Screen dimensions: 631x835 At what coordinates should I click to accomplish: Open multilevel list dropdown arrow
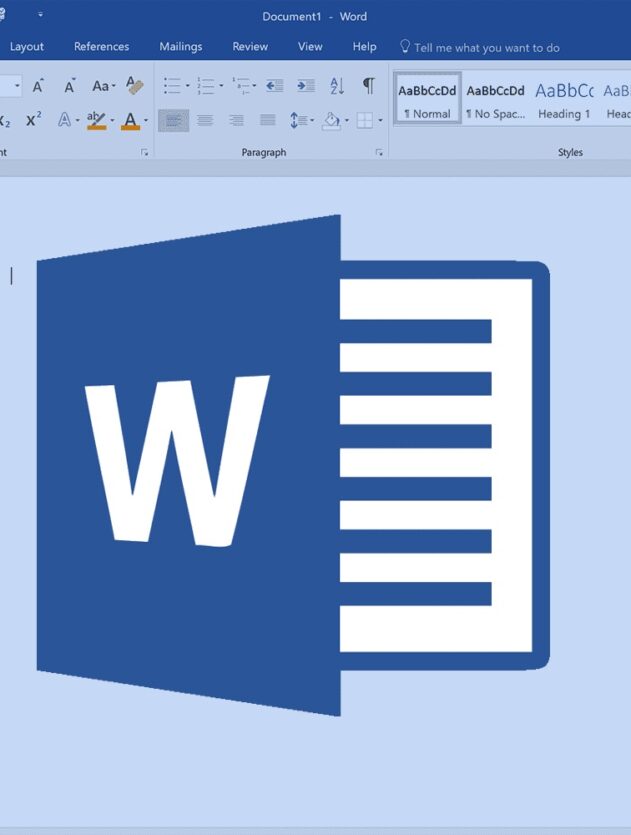[x=254, y=86]
